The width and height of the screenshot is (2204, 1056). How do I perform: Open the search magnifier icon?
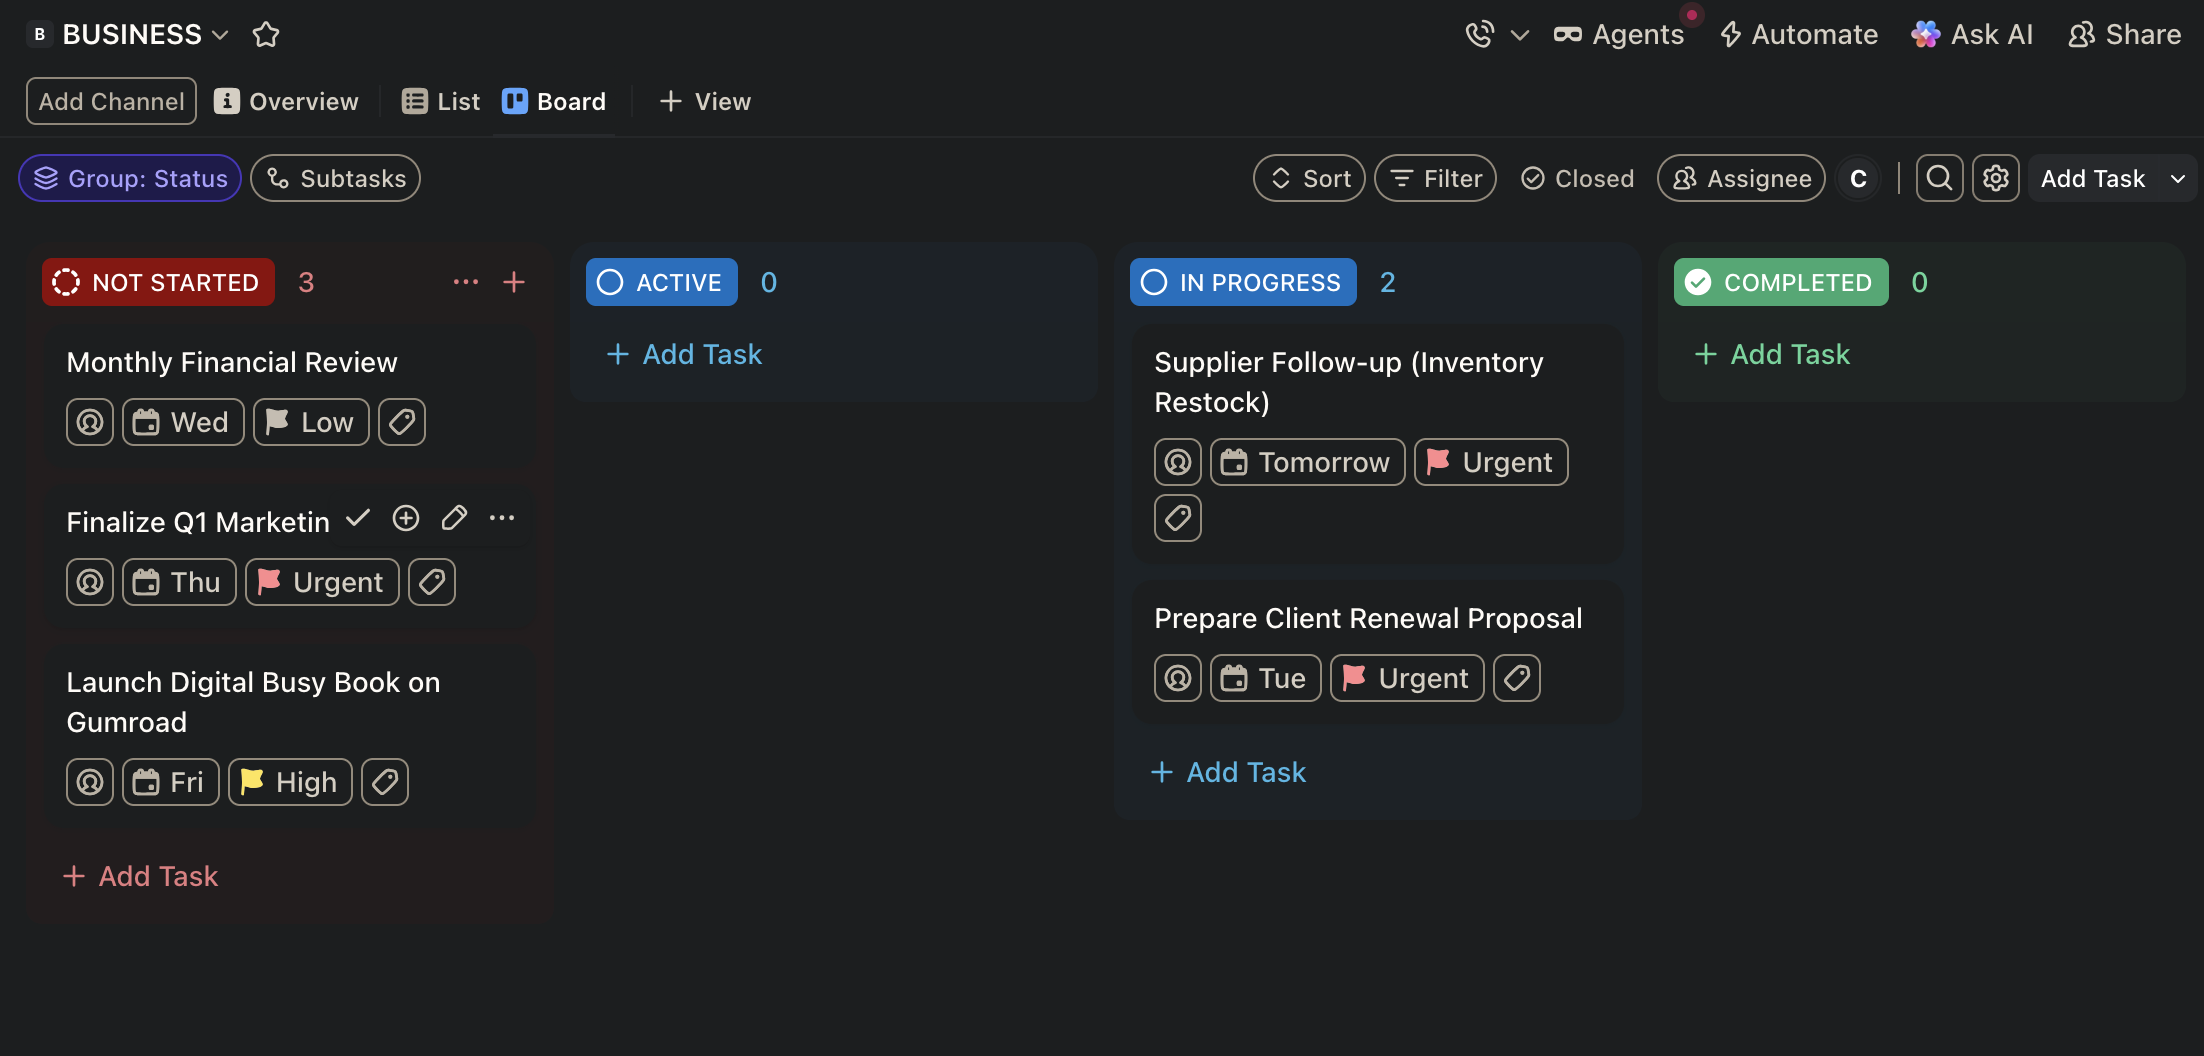click(x=1939, y=178)
